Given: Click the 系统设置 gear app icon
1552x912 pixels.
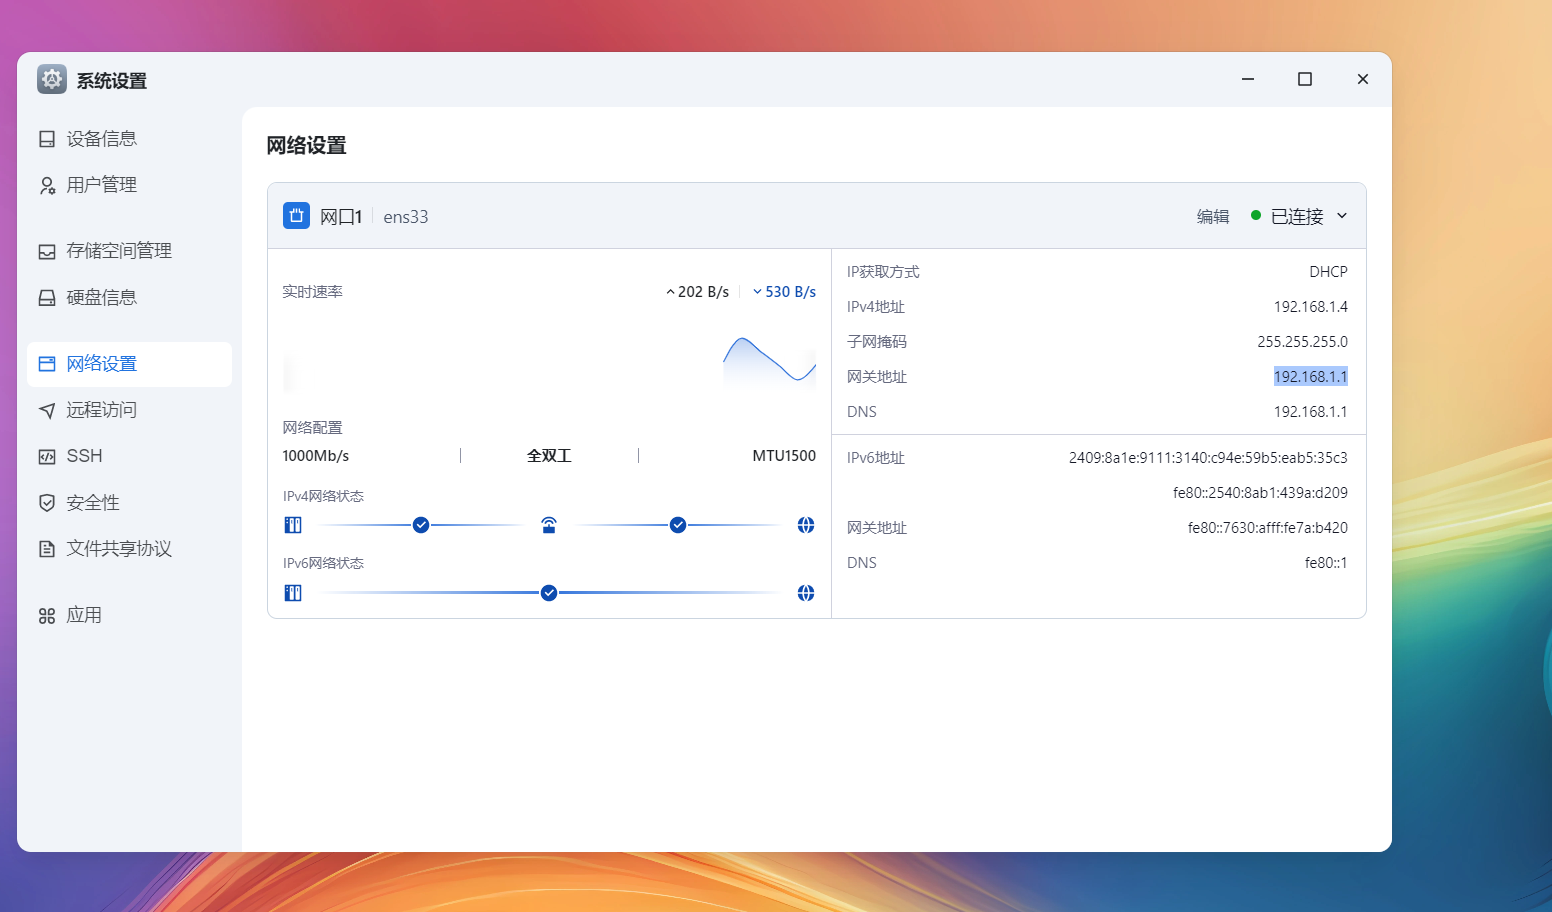Looking at the screenshot, I should point(52,79).
